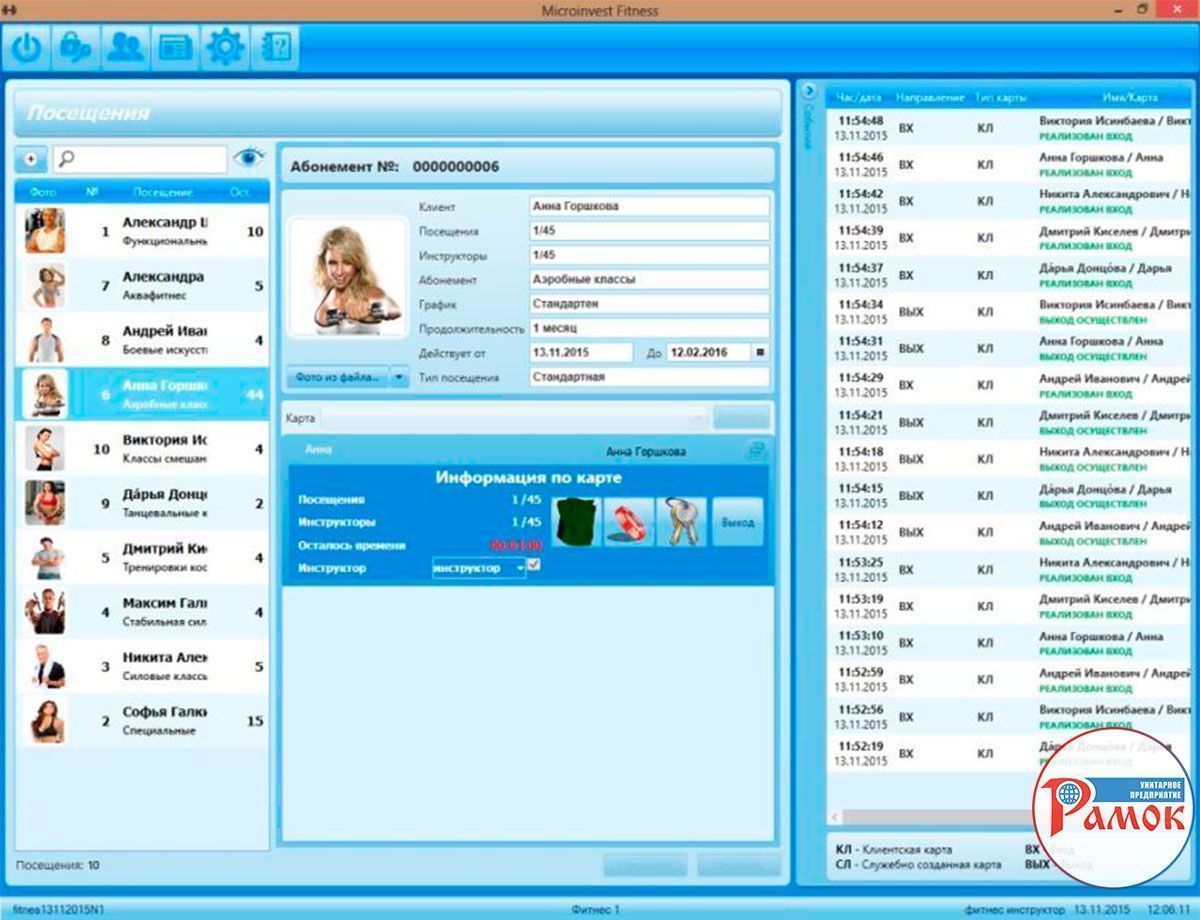Click the Клиент field with Анна Горшкова
The image size is (1200, 920).
650,206
